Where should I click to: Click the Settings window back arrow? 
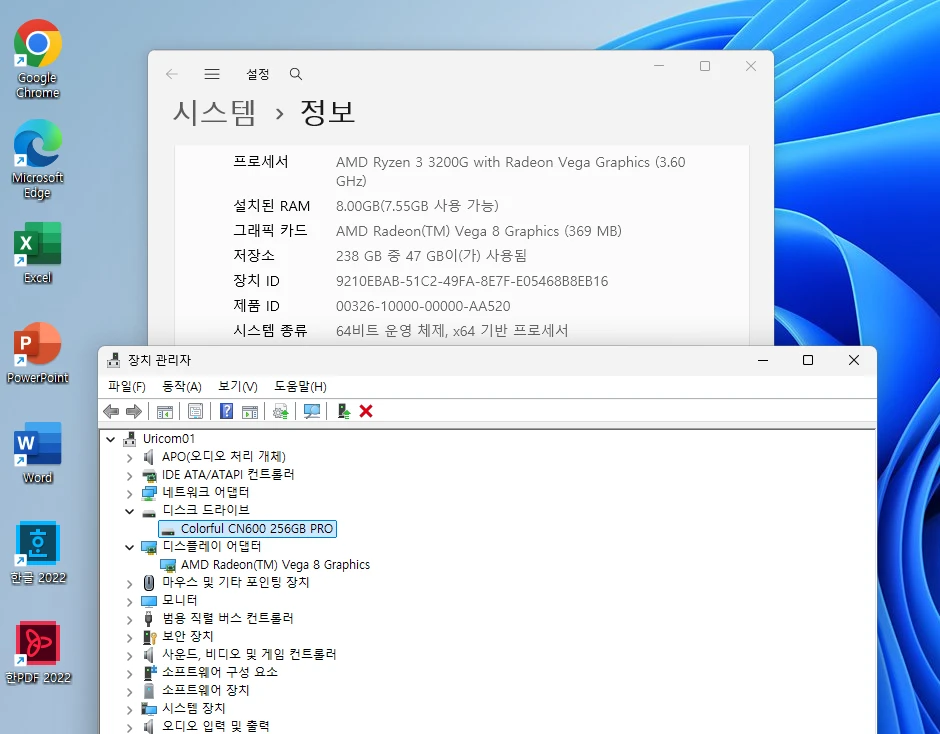pyautogui.click(x=172, y=74)
